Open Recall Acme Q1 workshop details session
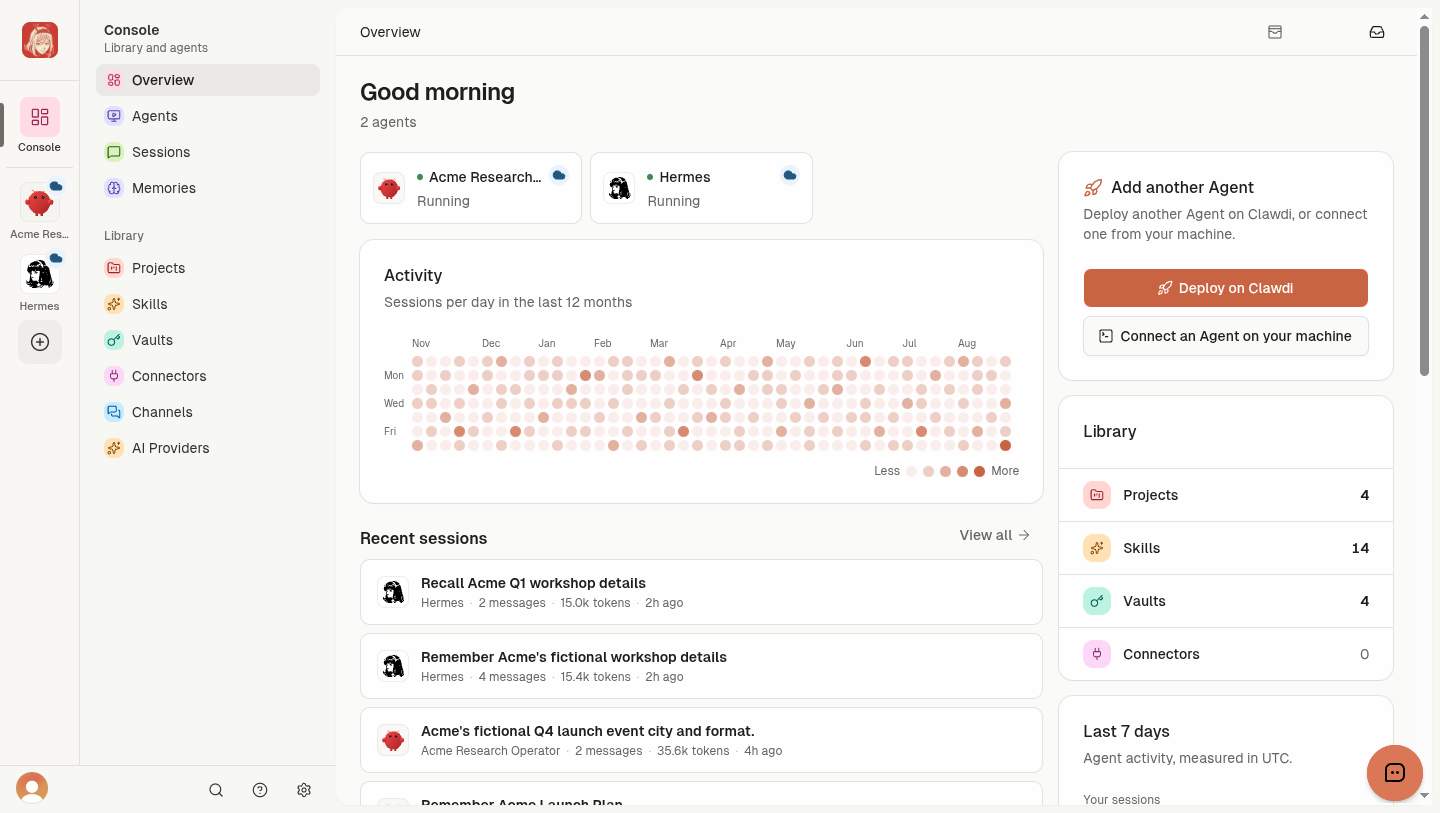This screenshot has height=813, width=1440. pos(701,592)
